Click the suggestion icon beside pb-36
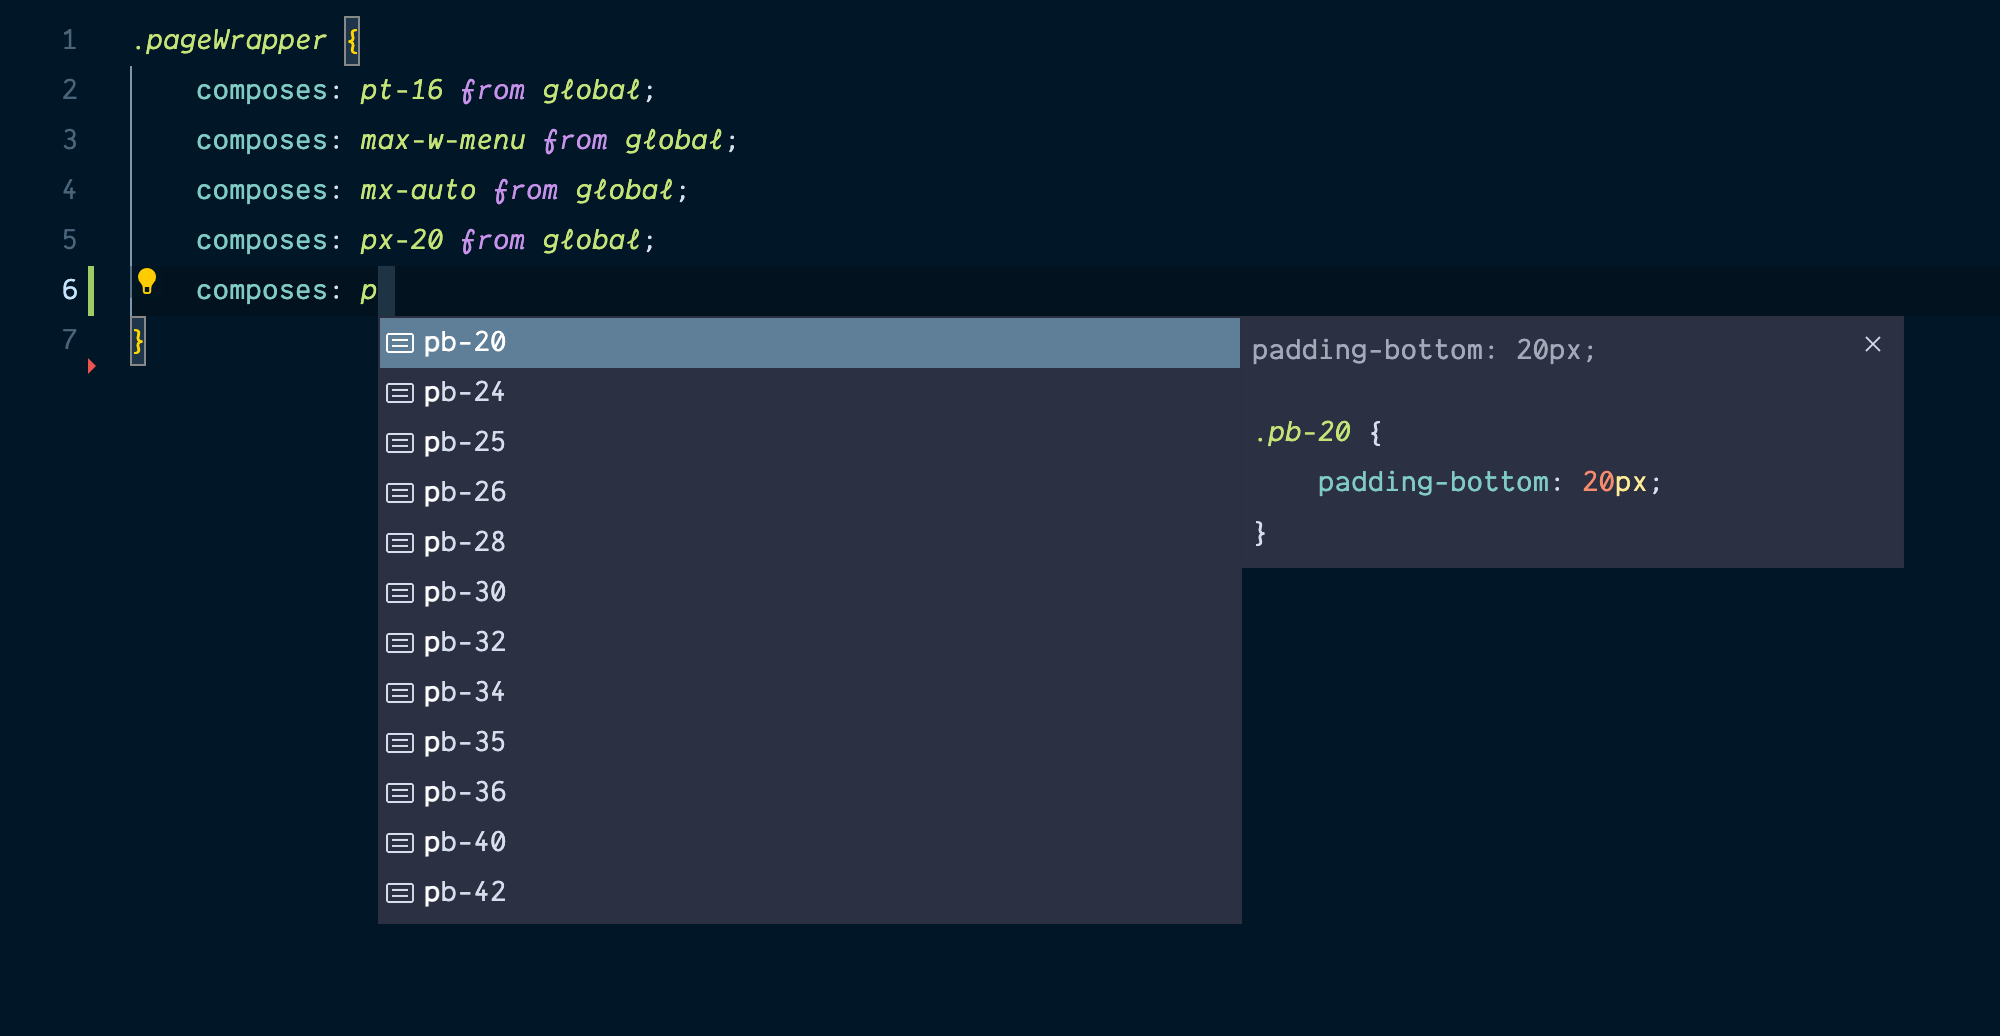 coord(400,792)
